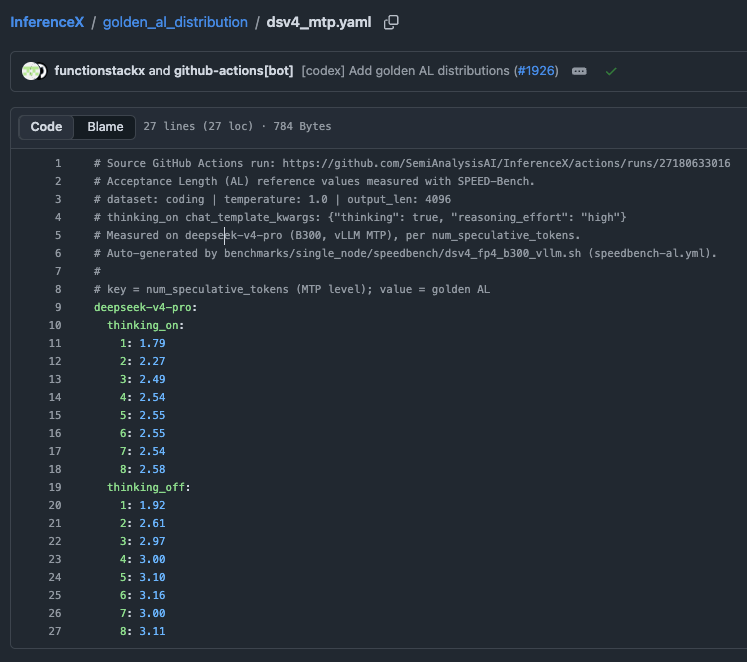The width and height of the screenshot is (747, 662).
Task: Click the value 2.58
Action: click(x=152, y=469)
